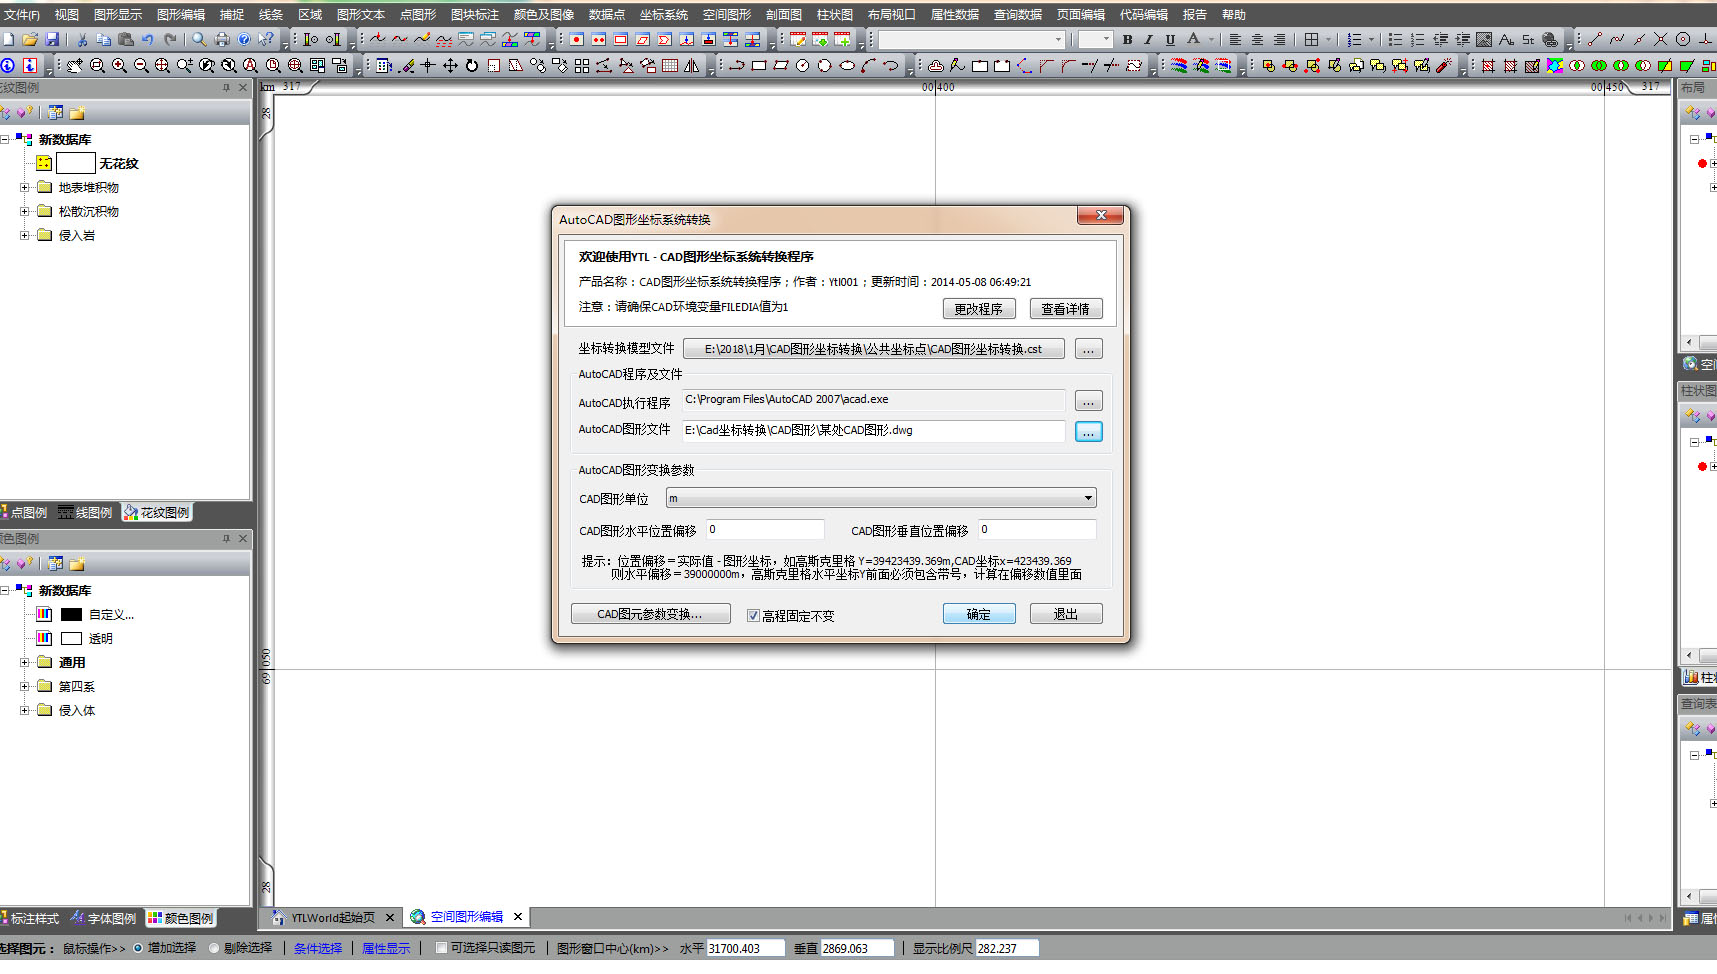Viewport: 1717px width, 974px height.
Task: Click the CAD图形水平位置偏移 input field
Action: point(765,530)
